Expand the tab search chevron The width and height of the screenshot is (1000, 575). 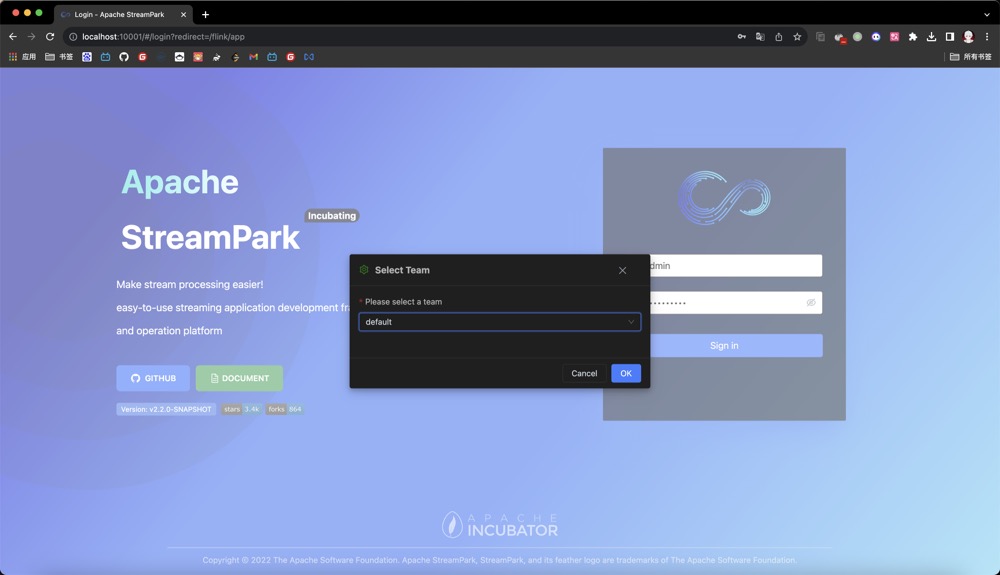[x=986, y=14]
